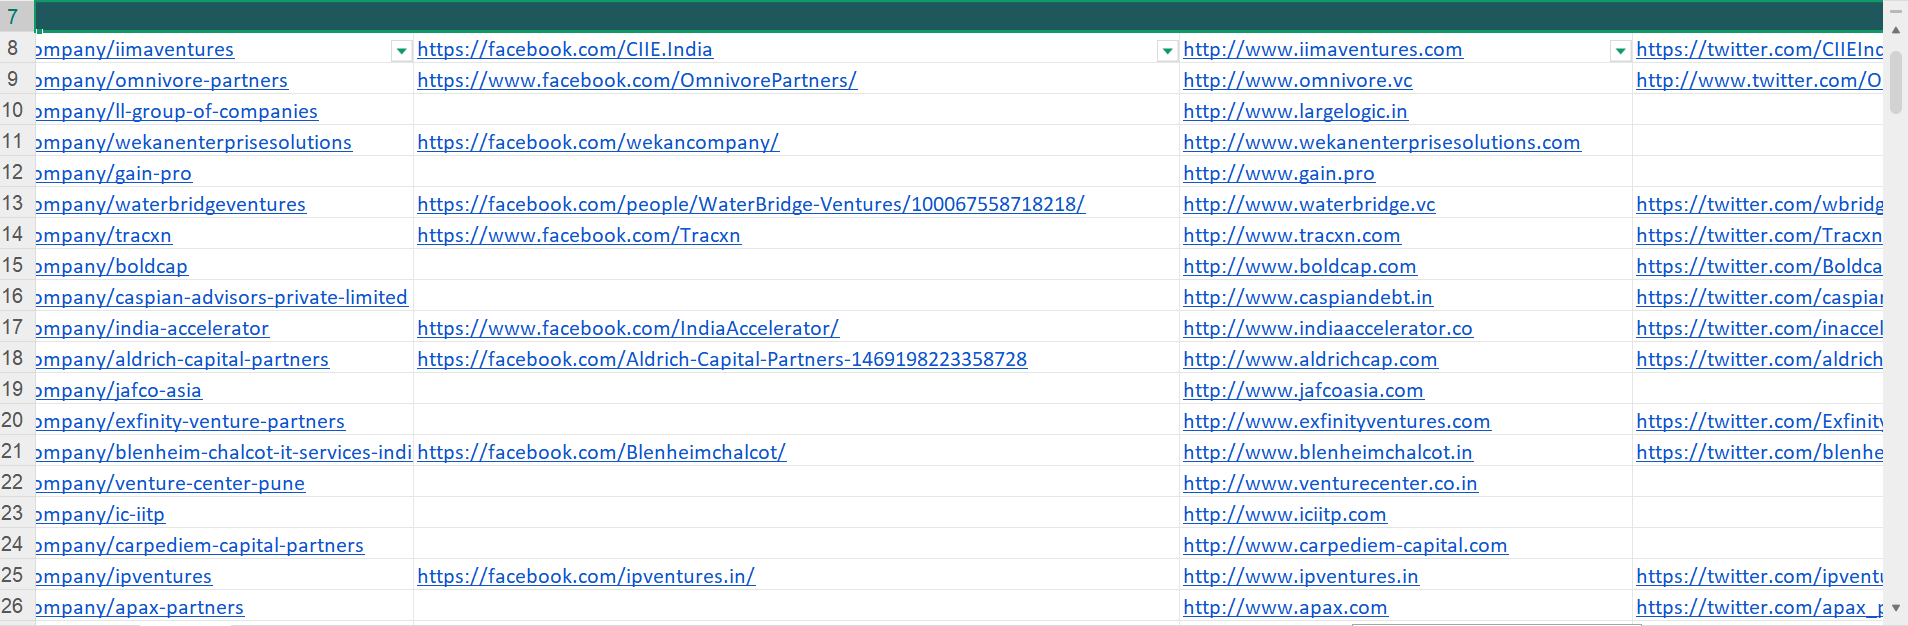This screenshot has width=1908, height=626.
Task: Click the company/omnivore-partners link
Action: pos(162,81)
